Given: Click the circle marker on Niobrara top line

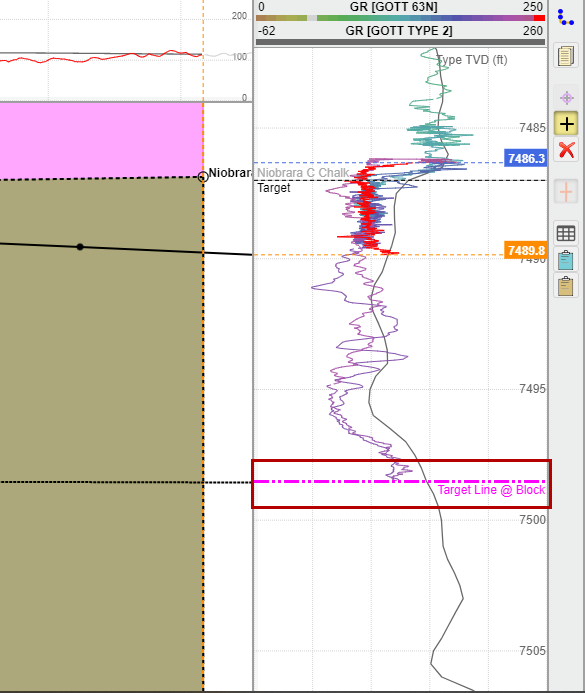Looking at the screenshot, I should coord(202,177).
